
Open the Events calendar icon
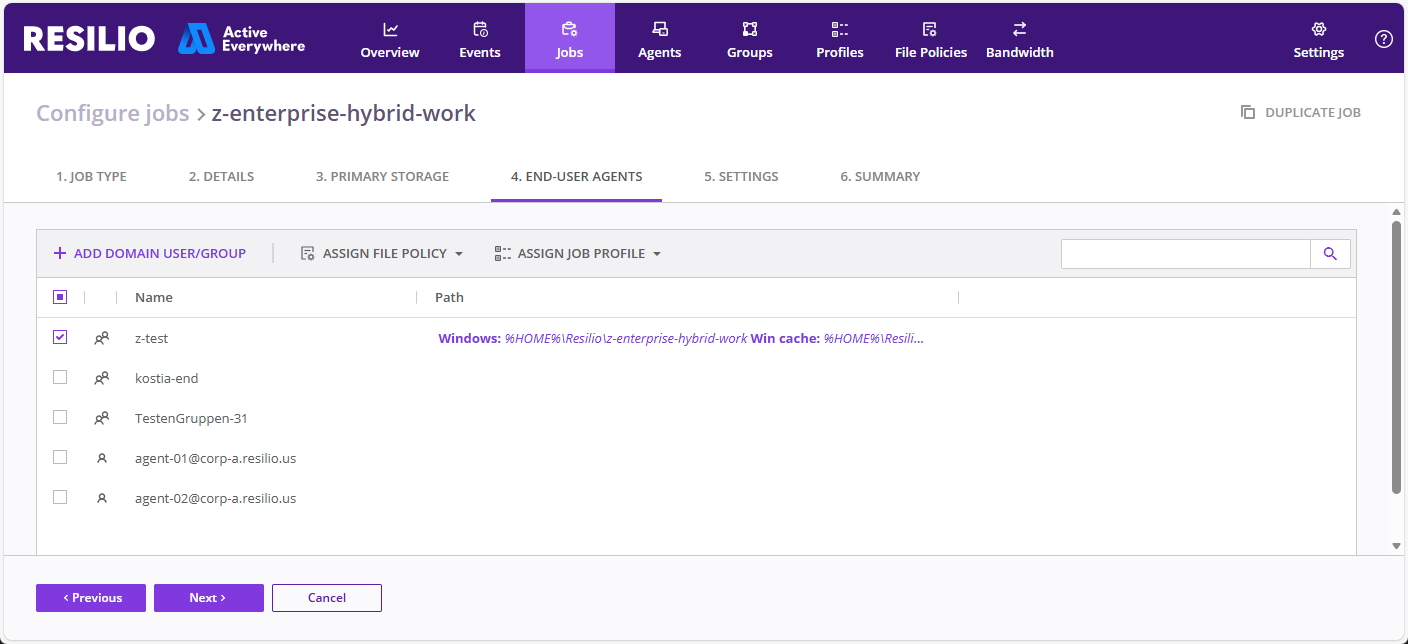click(x=480, y=29)
